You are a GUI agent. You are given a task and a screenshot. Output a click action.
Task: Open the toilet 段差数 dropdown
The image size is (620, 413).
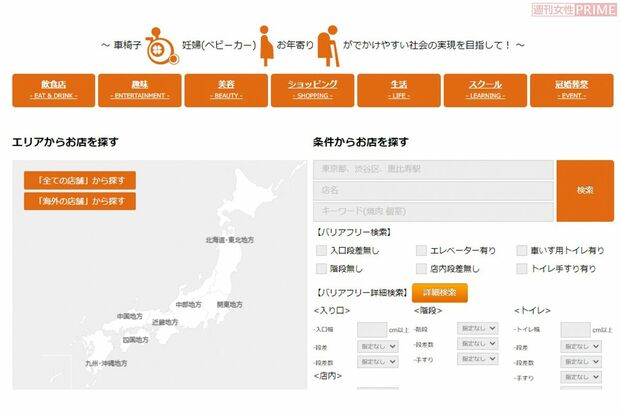(x=581, y=362)
